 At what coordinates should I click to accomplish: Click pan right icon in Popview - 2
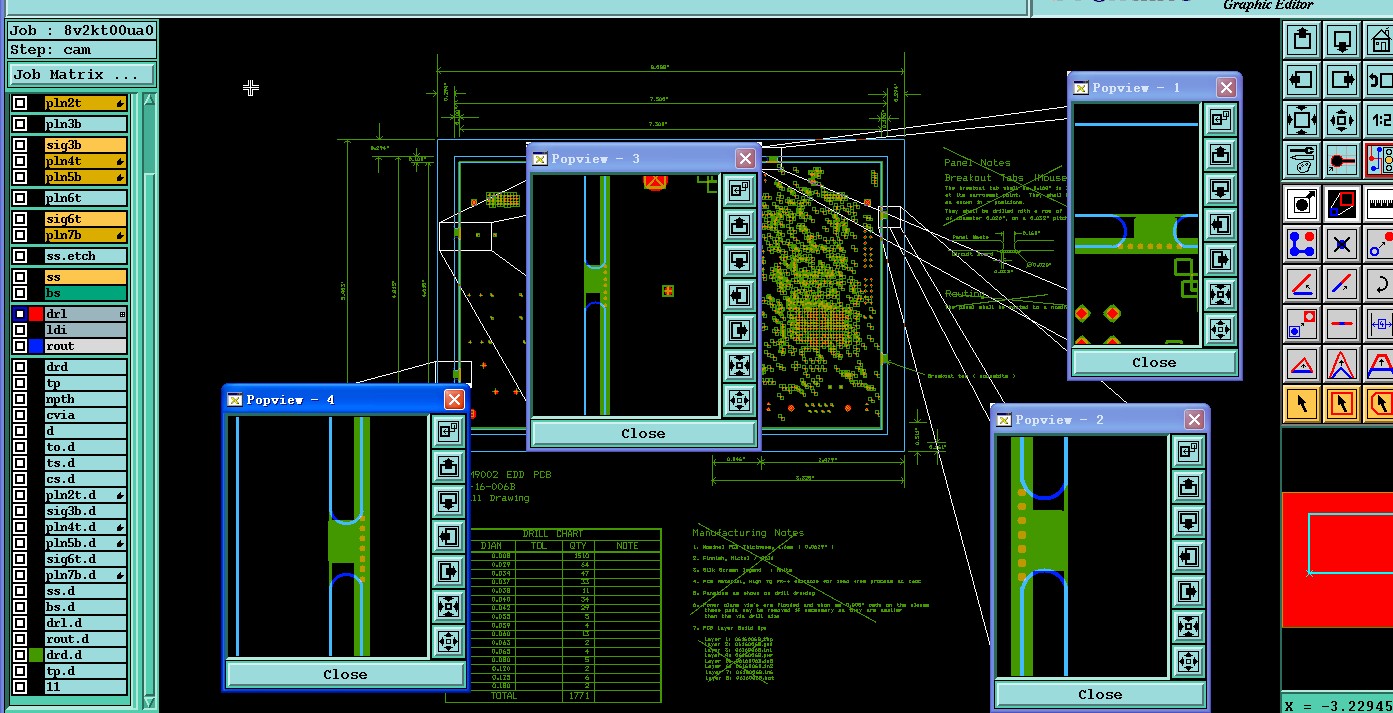click(x=1188, y=592)
